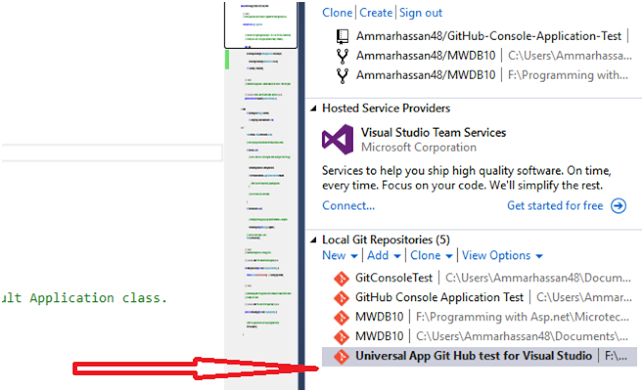
Task: Select git icon beside GitHub Console Application Test
Action: (341, 298)
